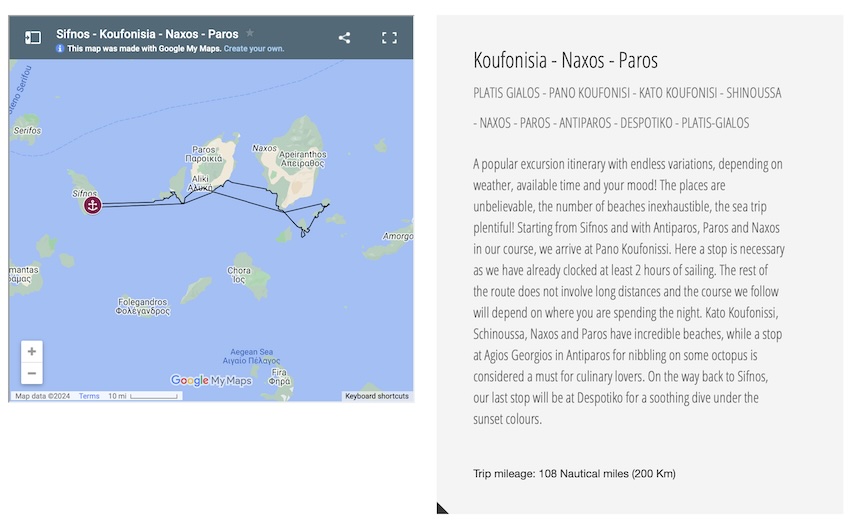Viewport: 850px width, 521px height.
Task: Click the Paros Παροικιά label on the map
Action: click(204, 154)
